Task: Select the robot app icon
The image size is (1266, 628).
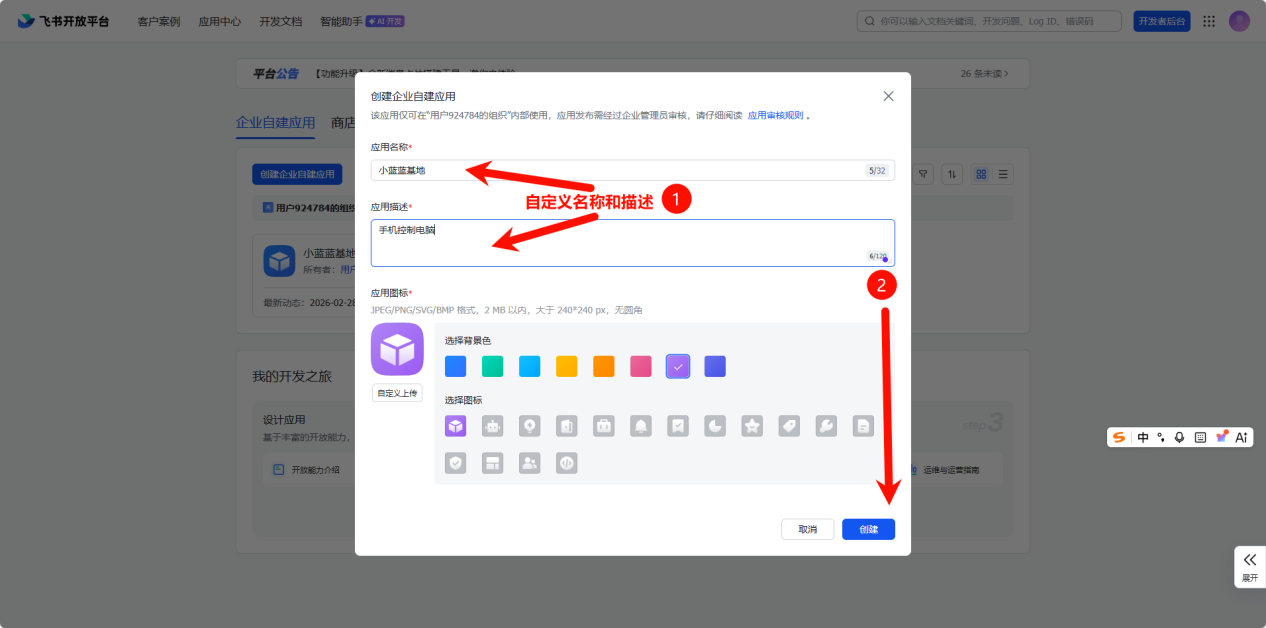Action: click(492, 426)
